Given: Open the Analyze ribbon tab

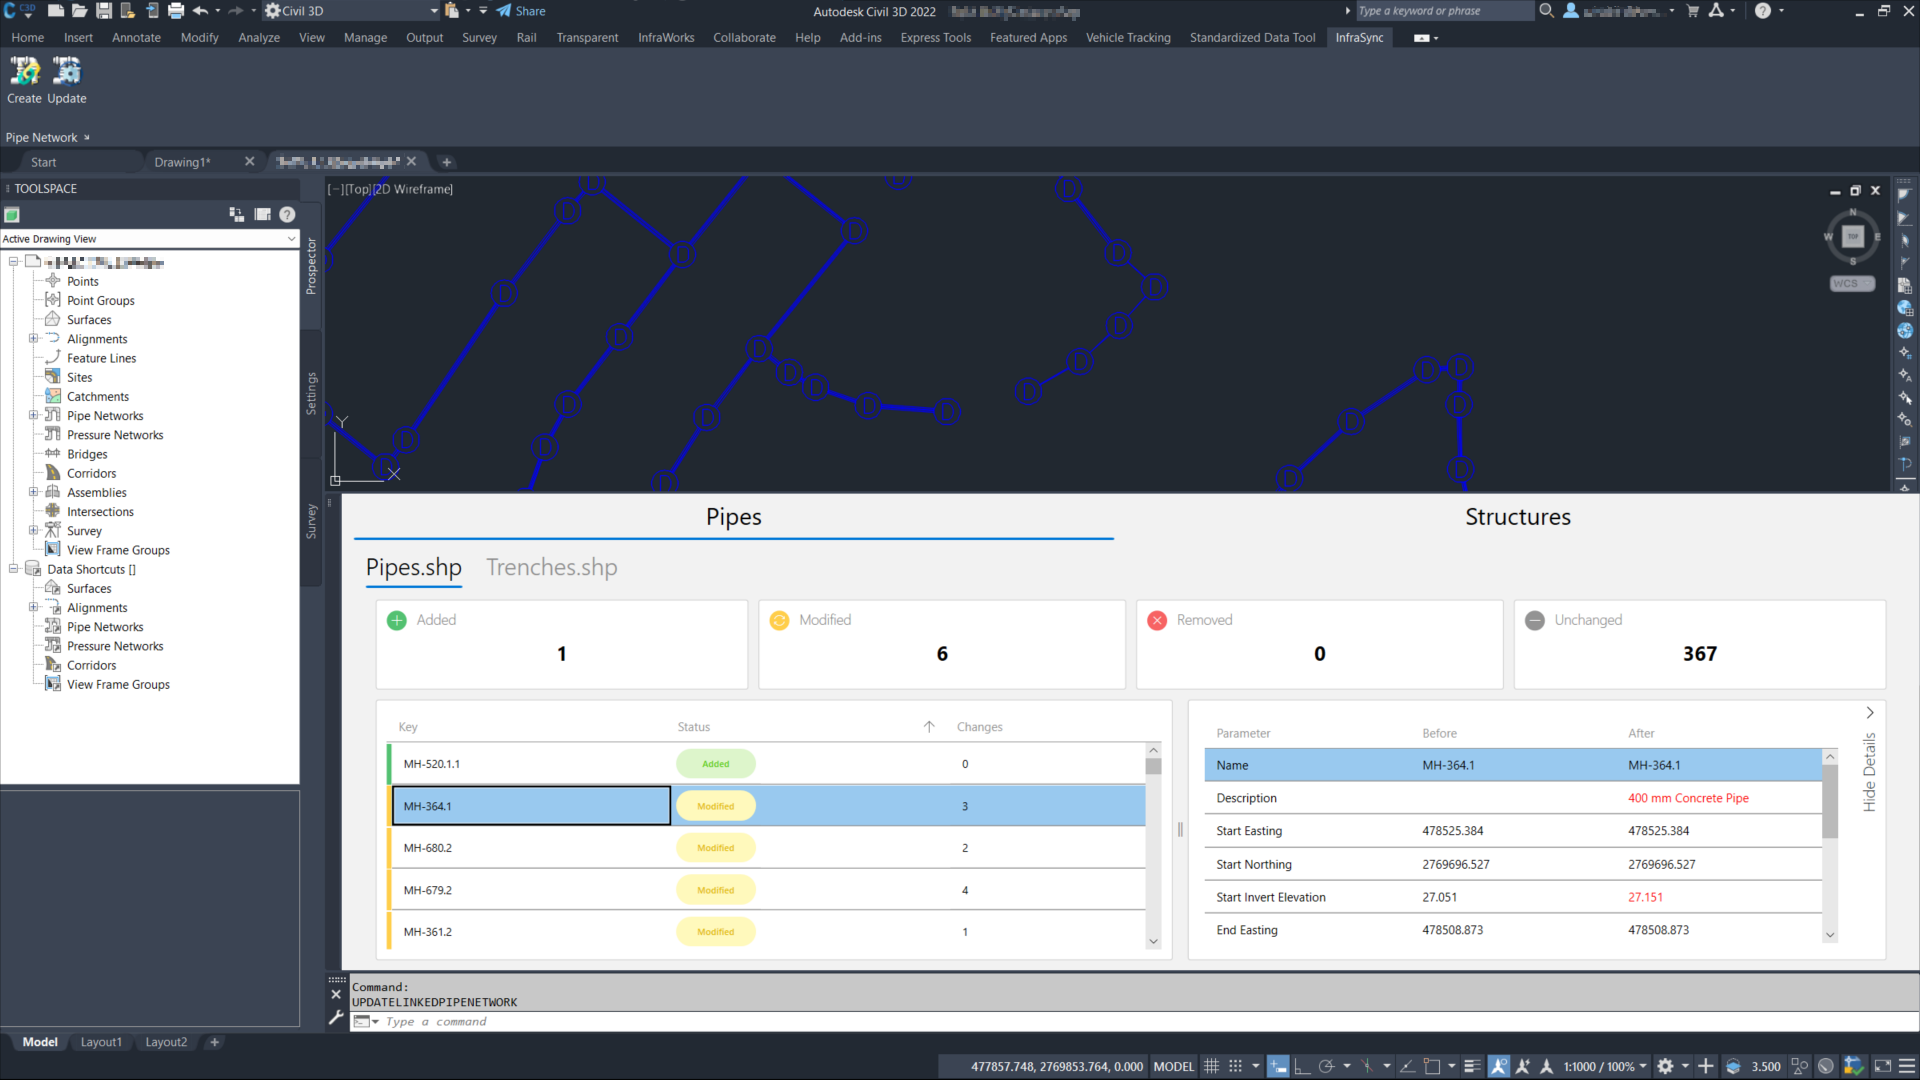Looking at the screenshot, I should (x=258, y=38).
